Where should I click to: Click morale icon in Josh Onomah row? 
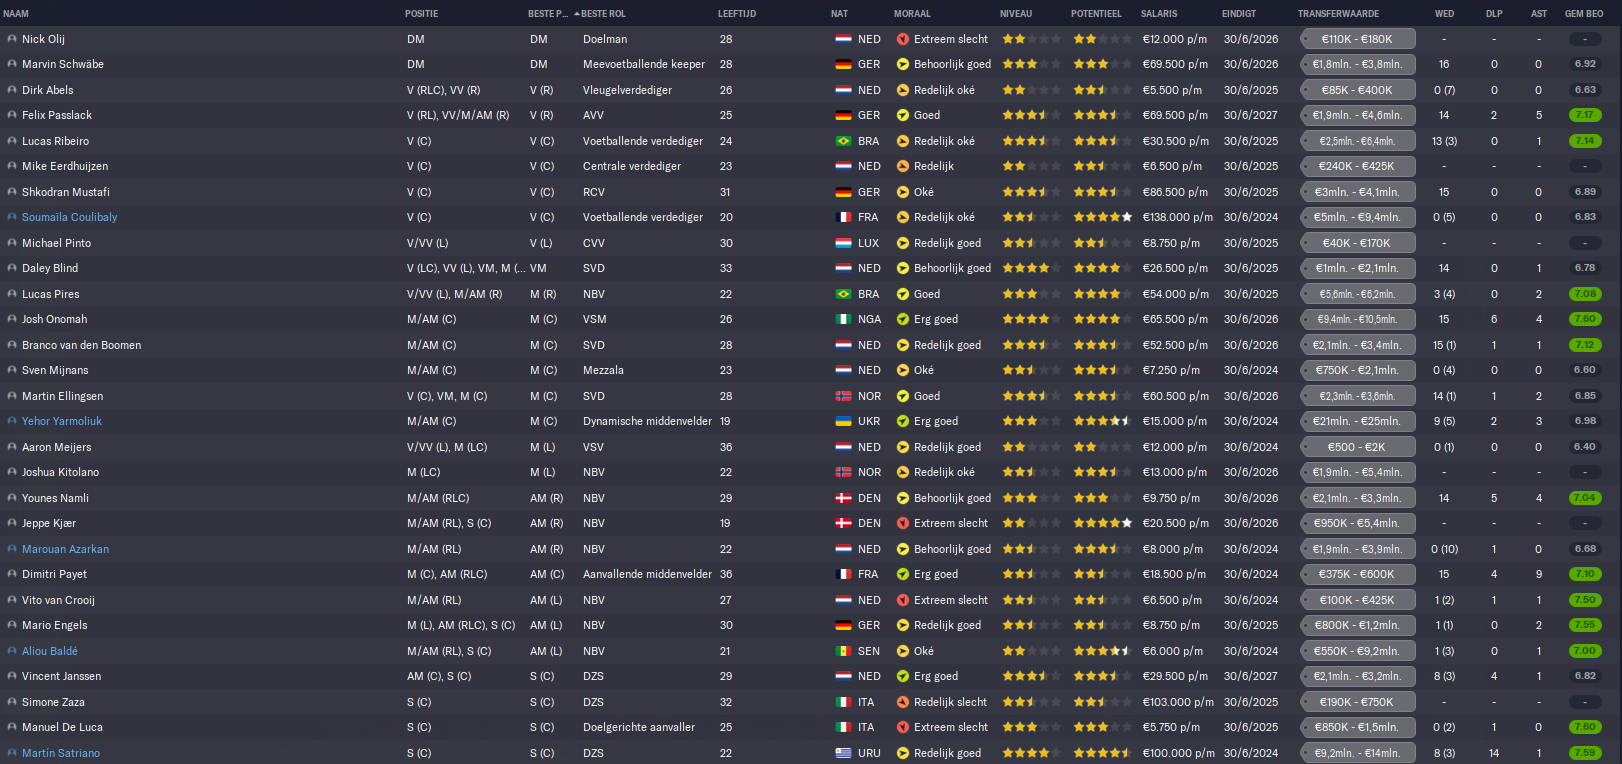point(903,319)
